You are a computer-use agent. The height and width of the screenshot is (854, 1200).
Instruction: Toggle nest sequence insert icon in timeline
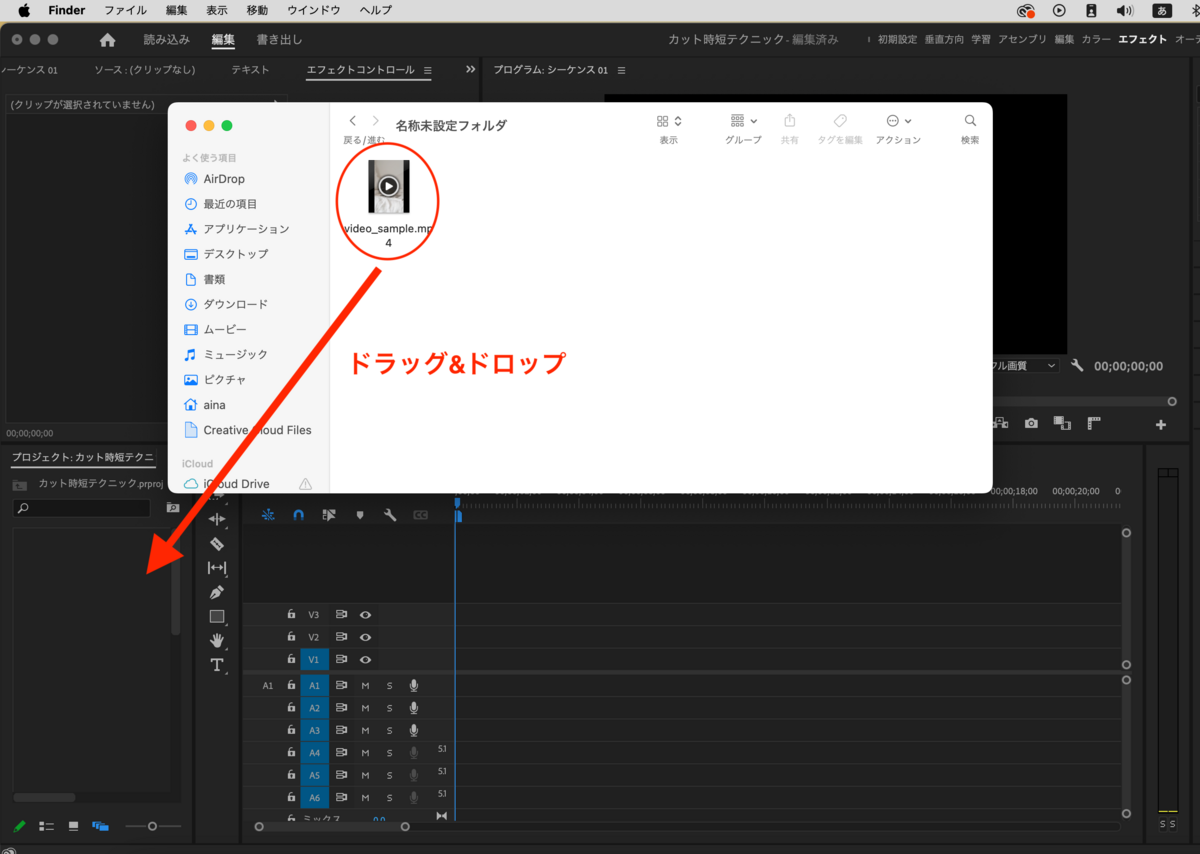[268, 515]
